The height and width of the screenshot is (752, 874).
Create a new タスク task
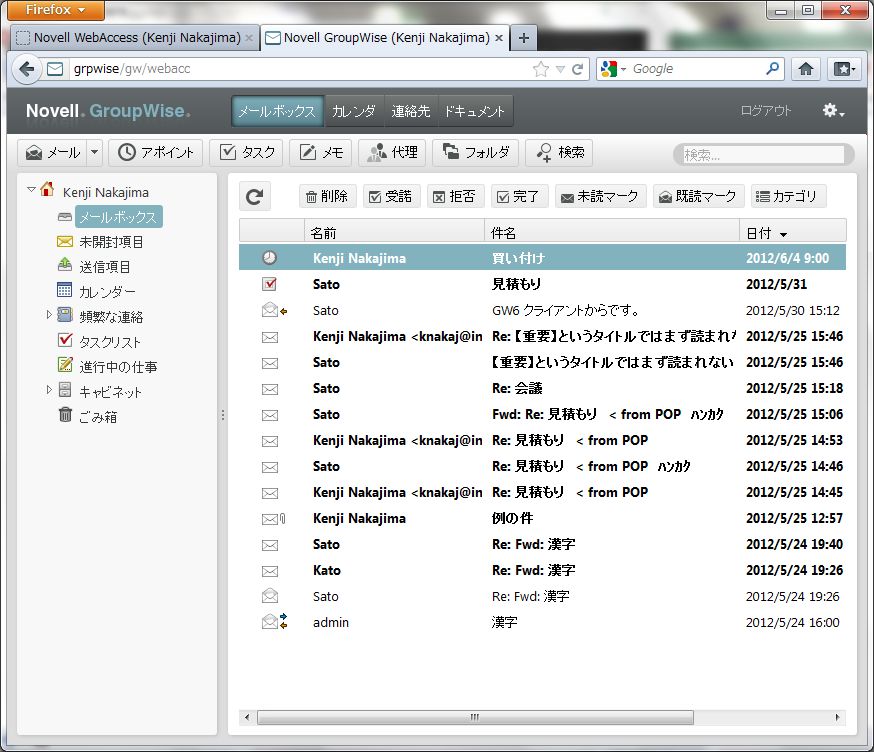click(247, 152)
